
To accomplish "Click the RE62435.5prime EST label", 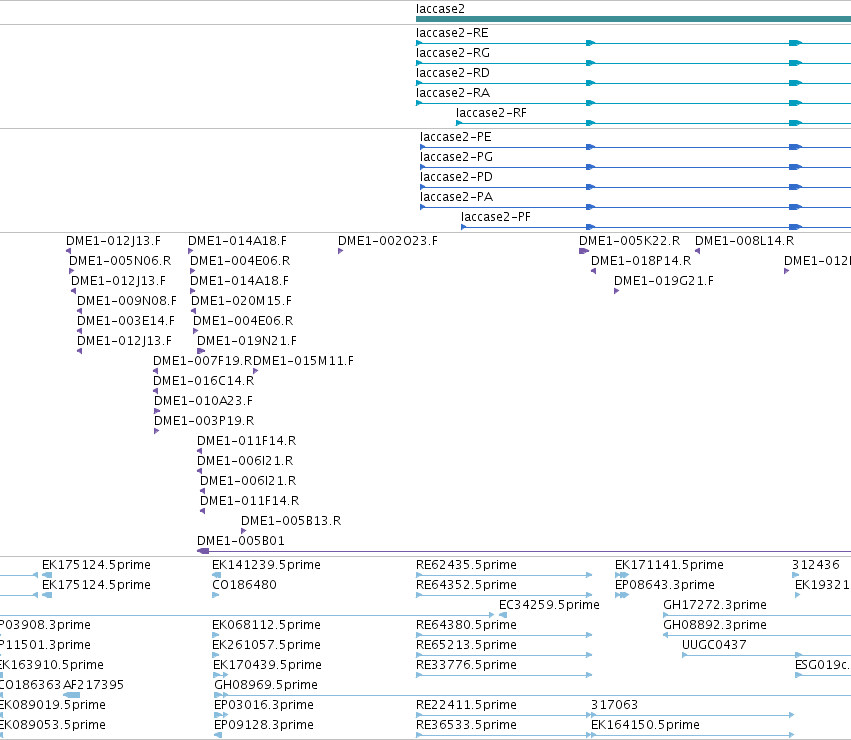I will pos(466,565).
